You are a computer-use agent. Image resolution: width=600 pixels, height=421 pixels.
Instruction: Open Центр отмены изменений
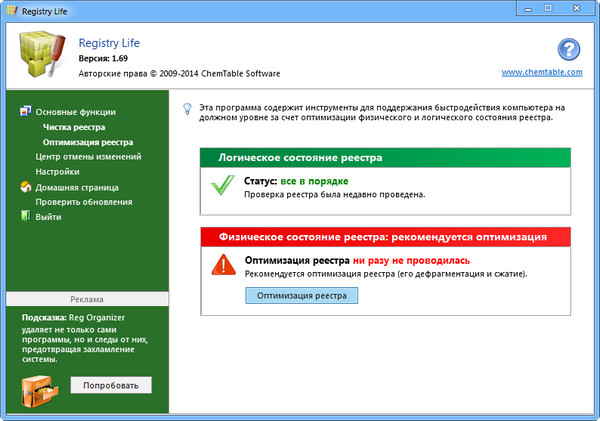coord(88,157)
